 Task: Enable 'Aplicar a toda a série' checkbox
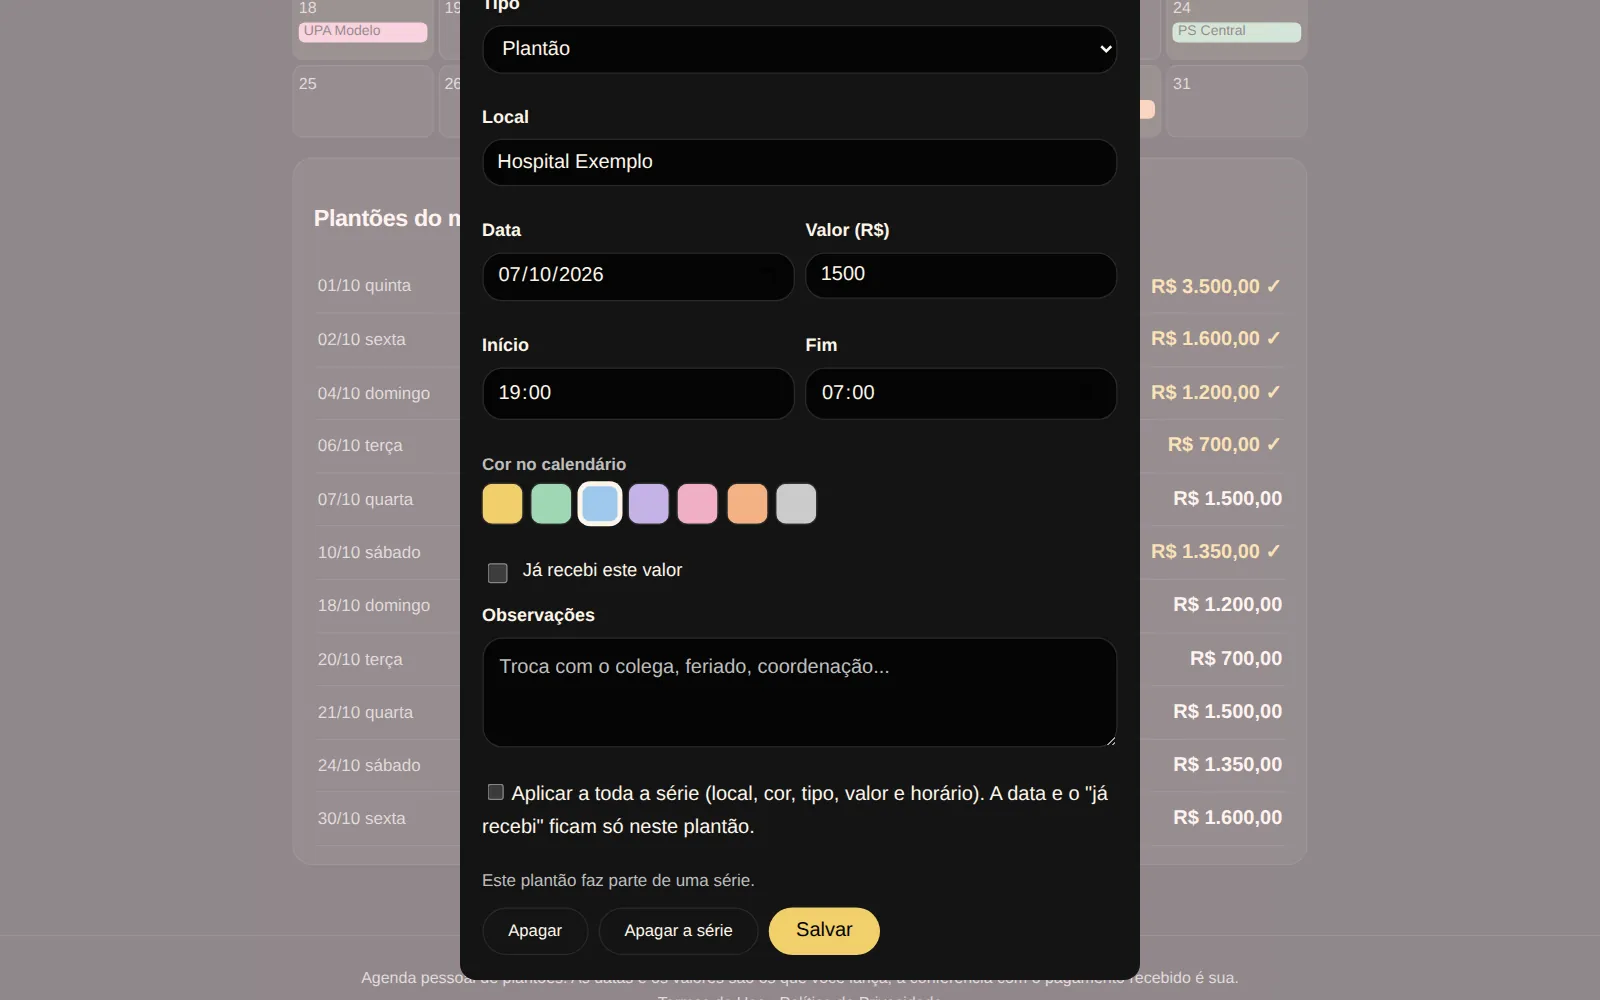495,792
